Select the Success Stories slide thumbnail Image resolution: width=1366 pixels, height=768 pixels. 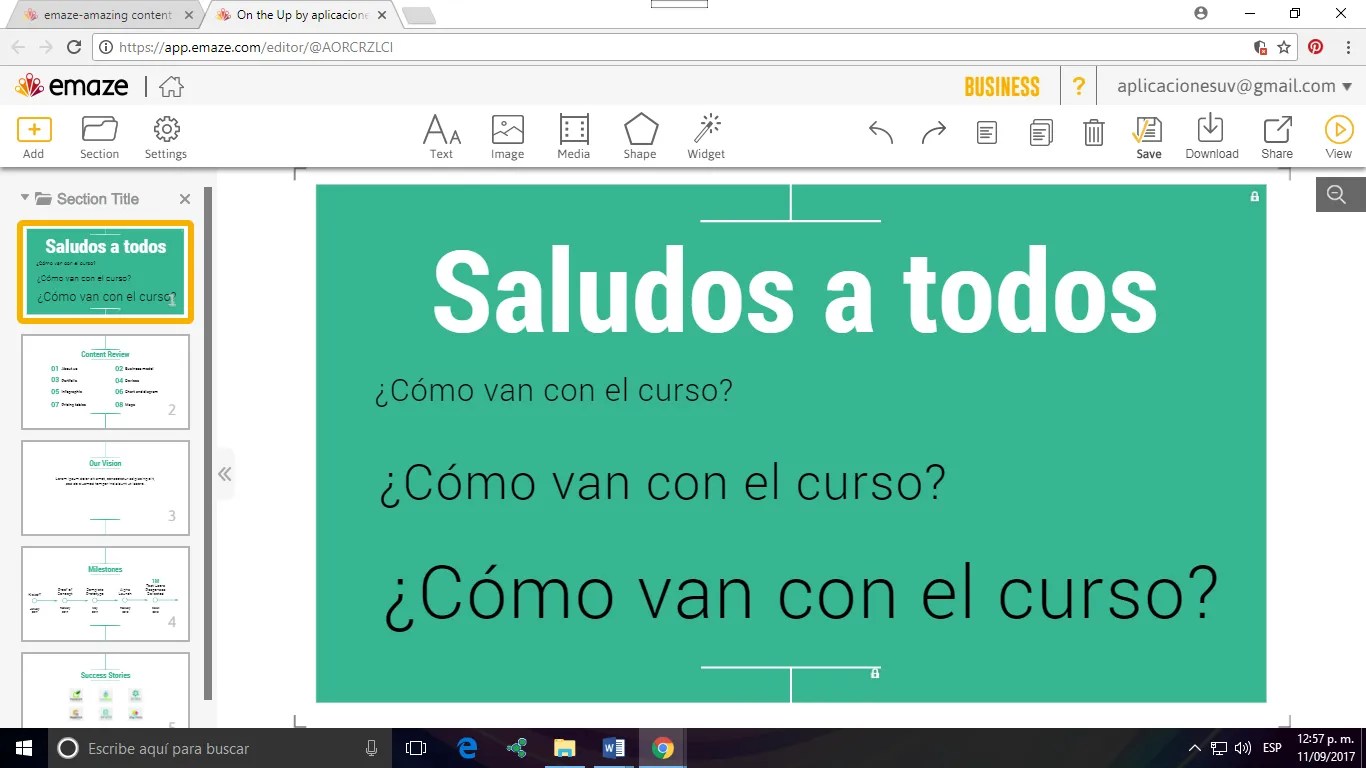coord(105,691)
